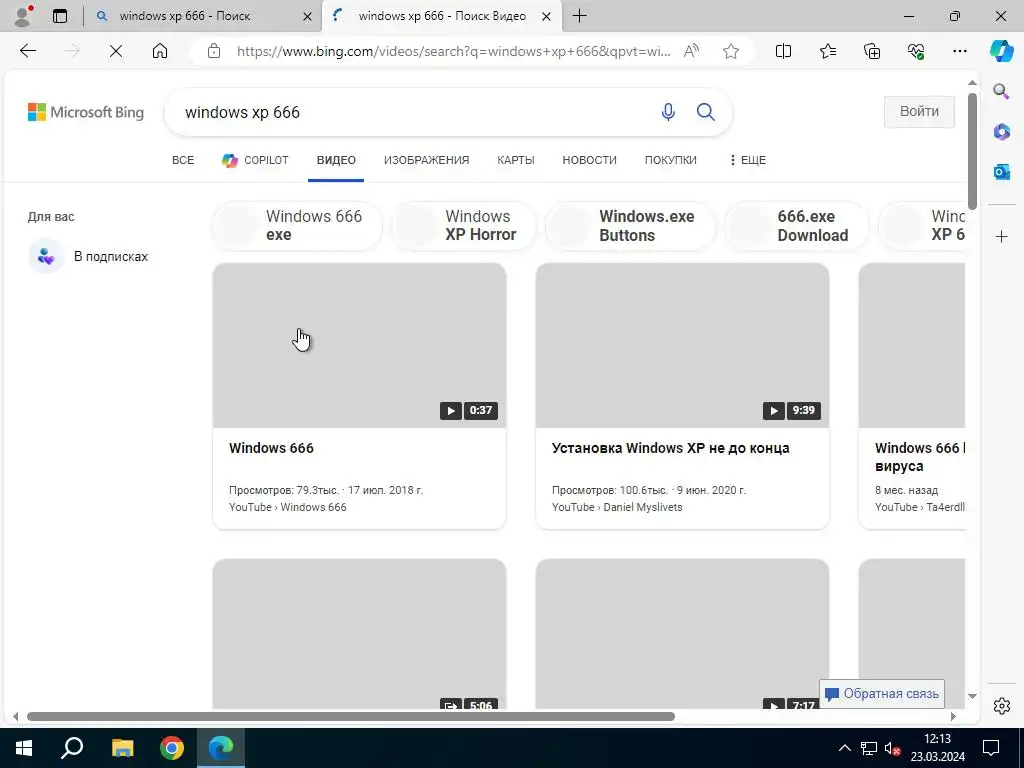Open the Favorites list
The image size is (1024, 768).
click(x=827, y=51)
